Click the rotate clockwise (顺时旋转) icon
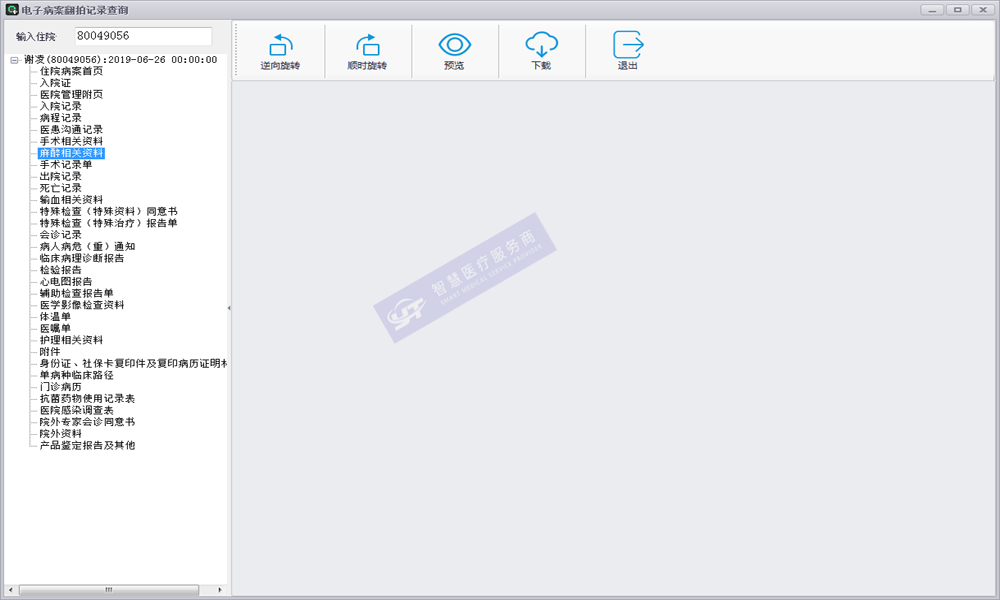The image size is (1000, 600). pos(366,45)
